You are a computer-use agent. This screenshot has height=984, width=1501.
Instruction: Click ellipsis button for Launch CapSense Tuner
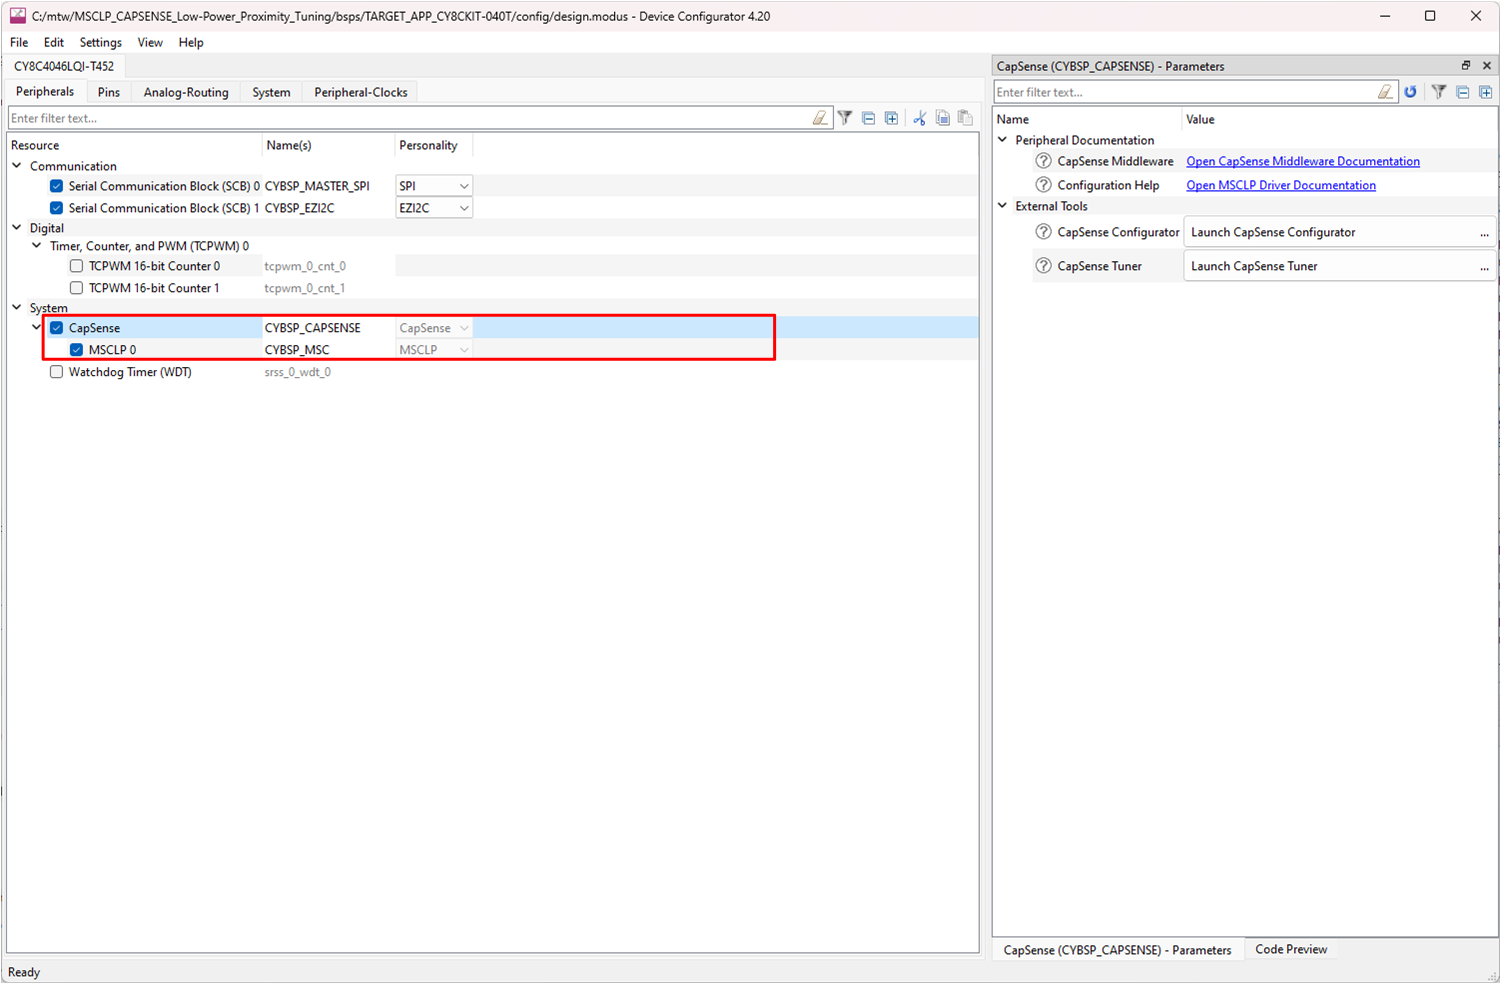tap(1484, 267)
